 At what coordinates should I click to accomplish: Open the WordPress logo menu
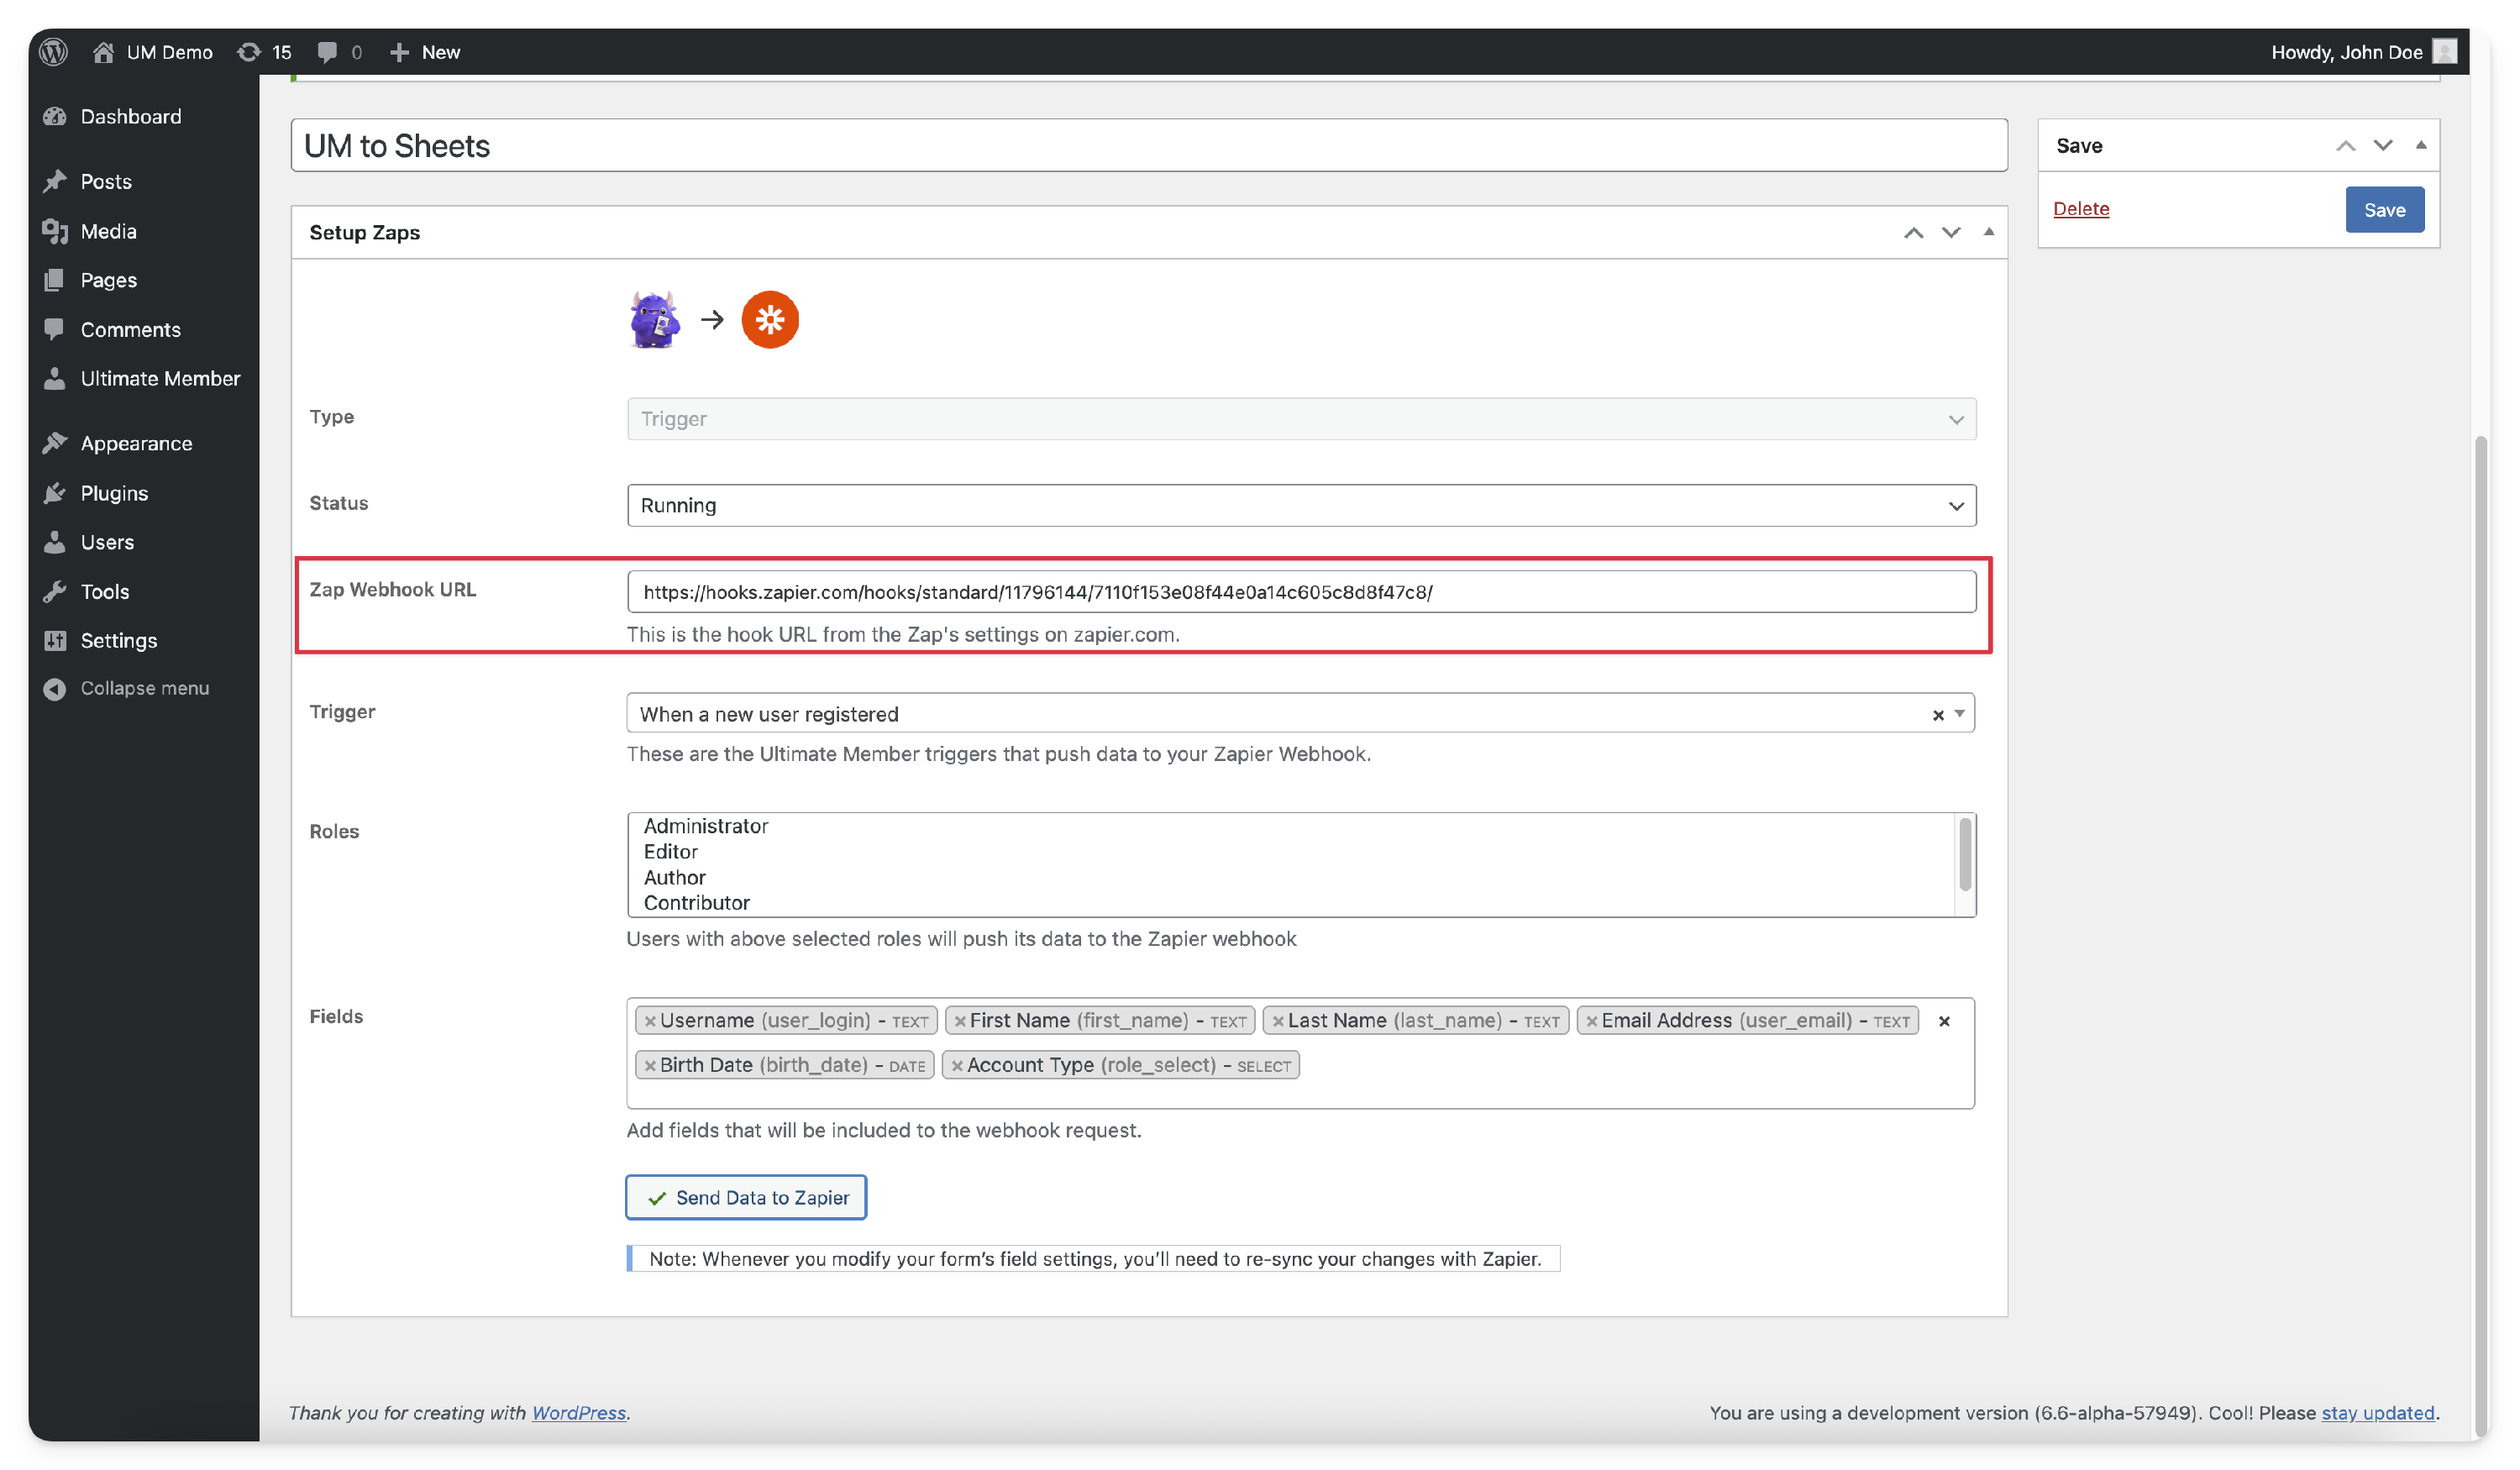coord(54,52)
